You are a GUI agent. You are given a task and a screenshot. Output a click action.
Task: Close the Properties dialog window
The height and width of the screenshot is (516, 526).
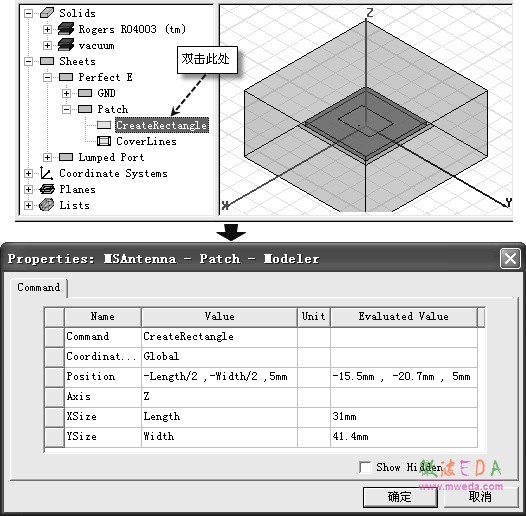pos(510,259)
